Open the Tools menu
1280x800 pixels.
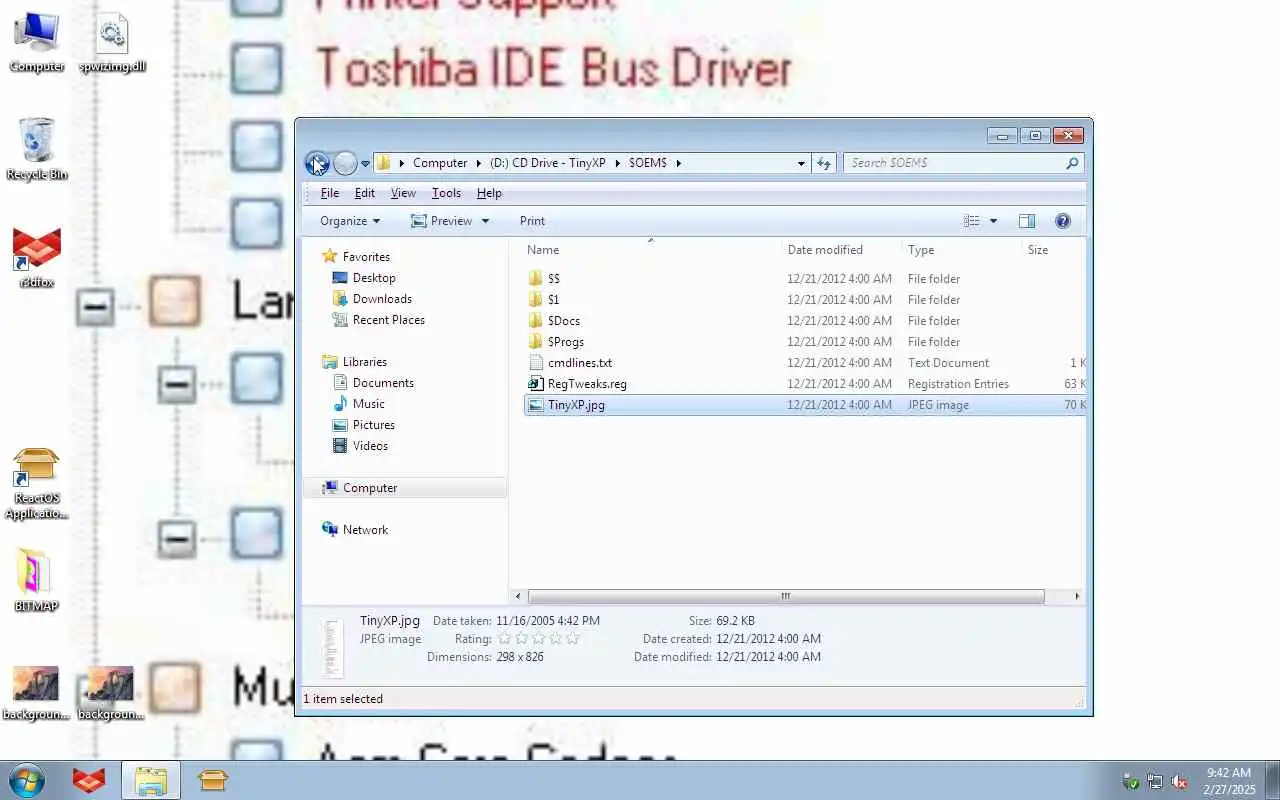click(x=446, y=193)
